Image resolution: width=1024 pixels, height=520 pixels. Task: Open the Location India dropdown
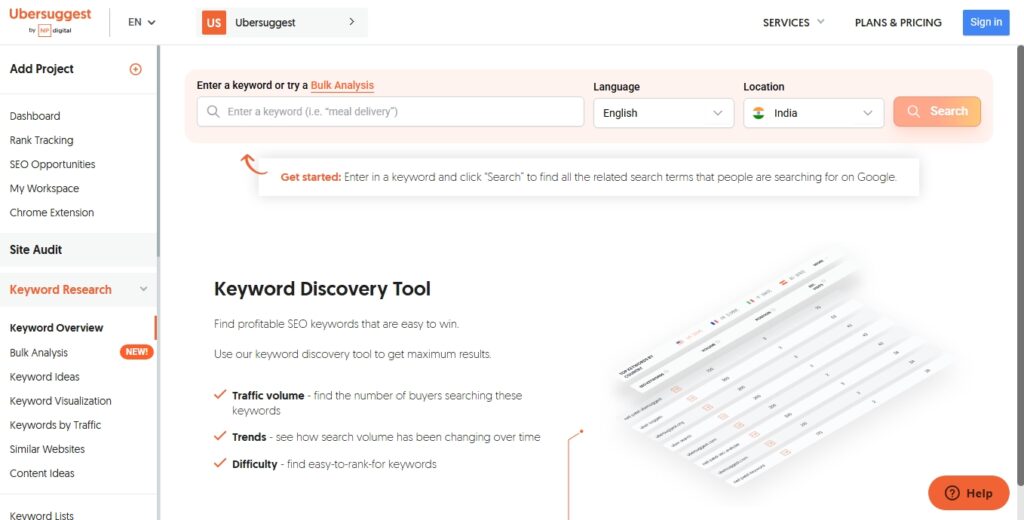pos(814,113)
